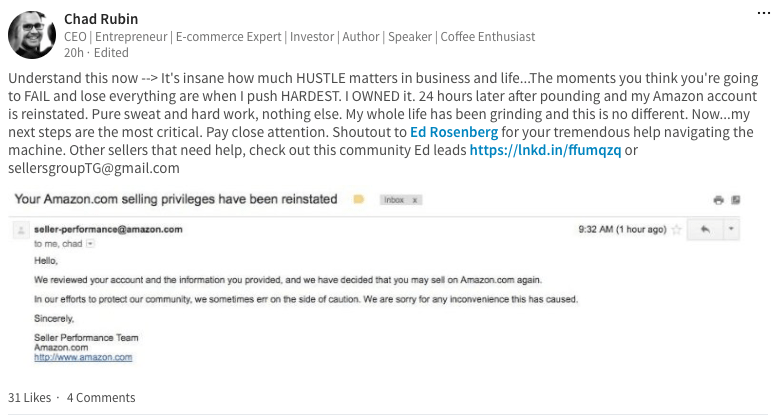The height and width of the screenshot is (418, 781).
Task: Star the Amazon reinstatement email
Action: click(676, 230)
